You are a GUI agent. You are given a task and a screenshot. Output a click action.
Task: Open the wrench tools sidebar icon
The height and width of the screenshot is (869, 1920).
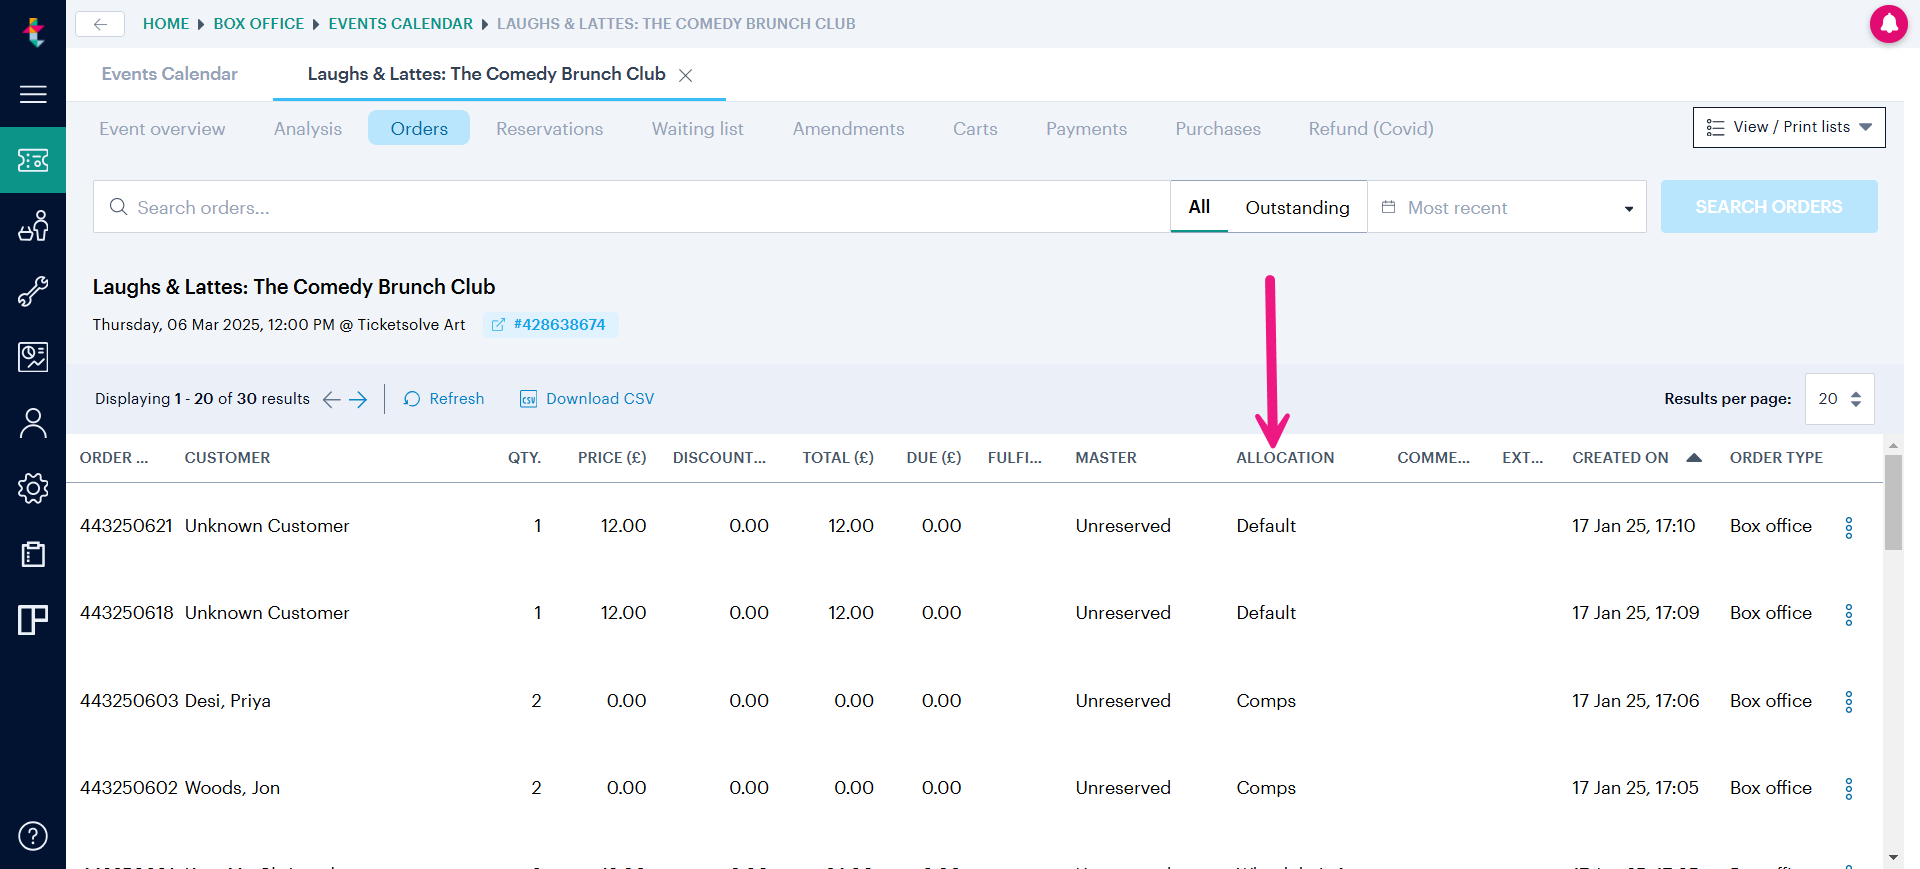coord(33,291)
